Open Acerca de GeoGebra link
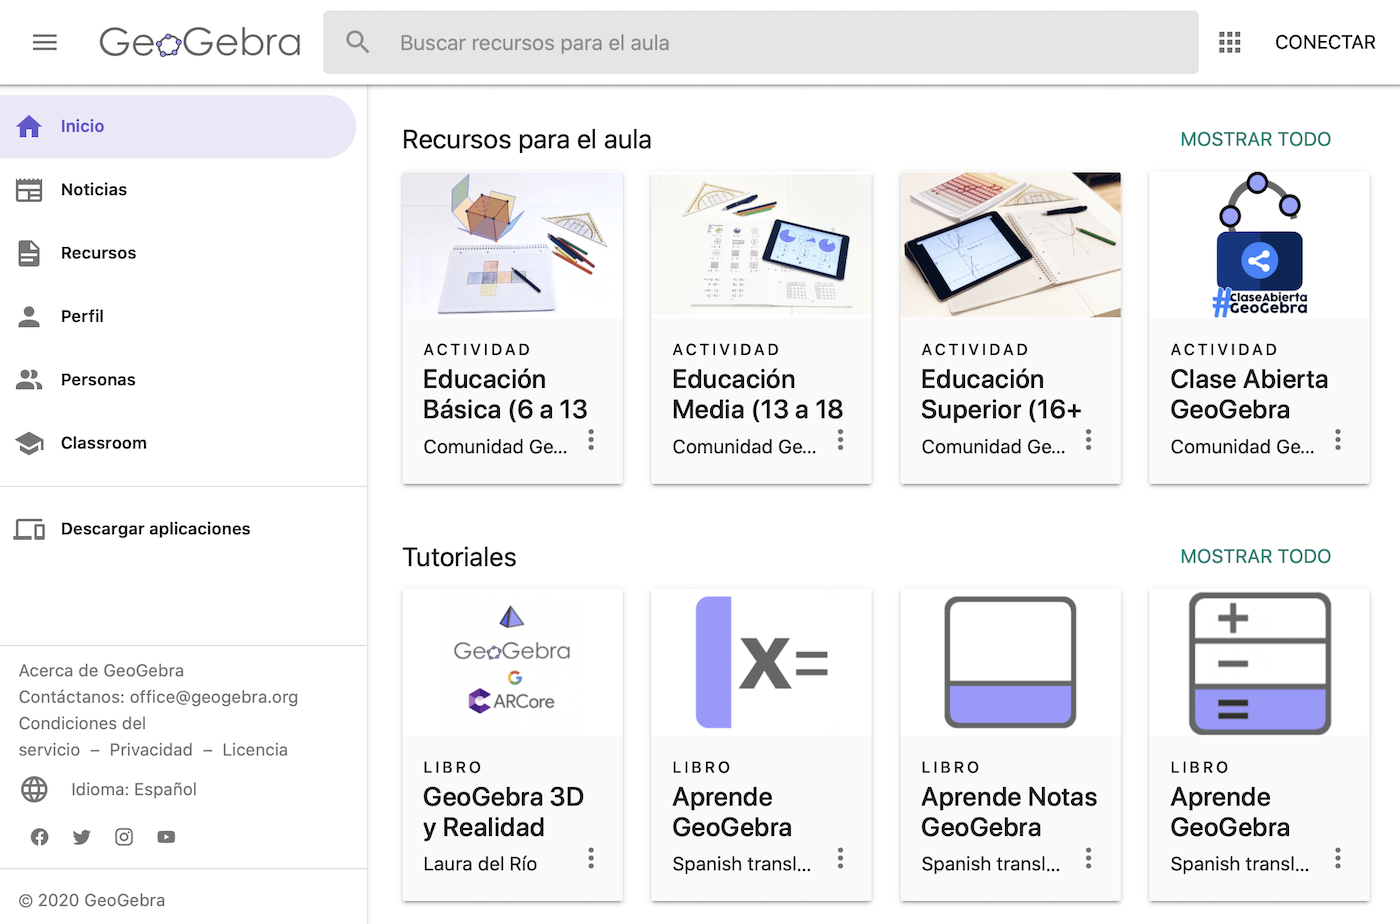Image resolution: width=1400 pixels, height=924 pixels. 101,671
